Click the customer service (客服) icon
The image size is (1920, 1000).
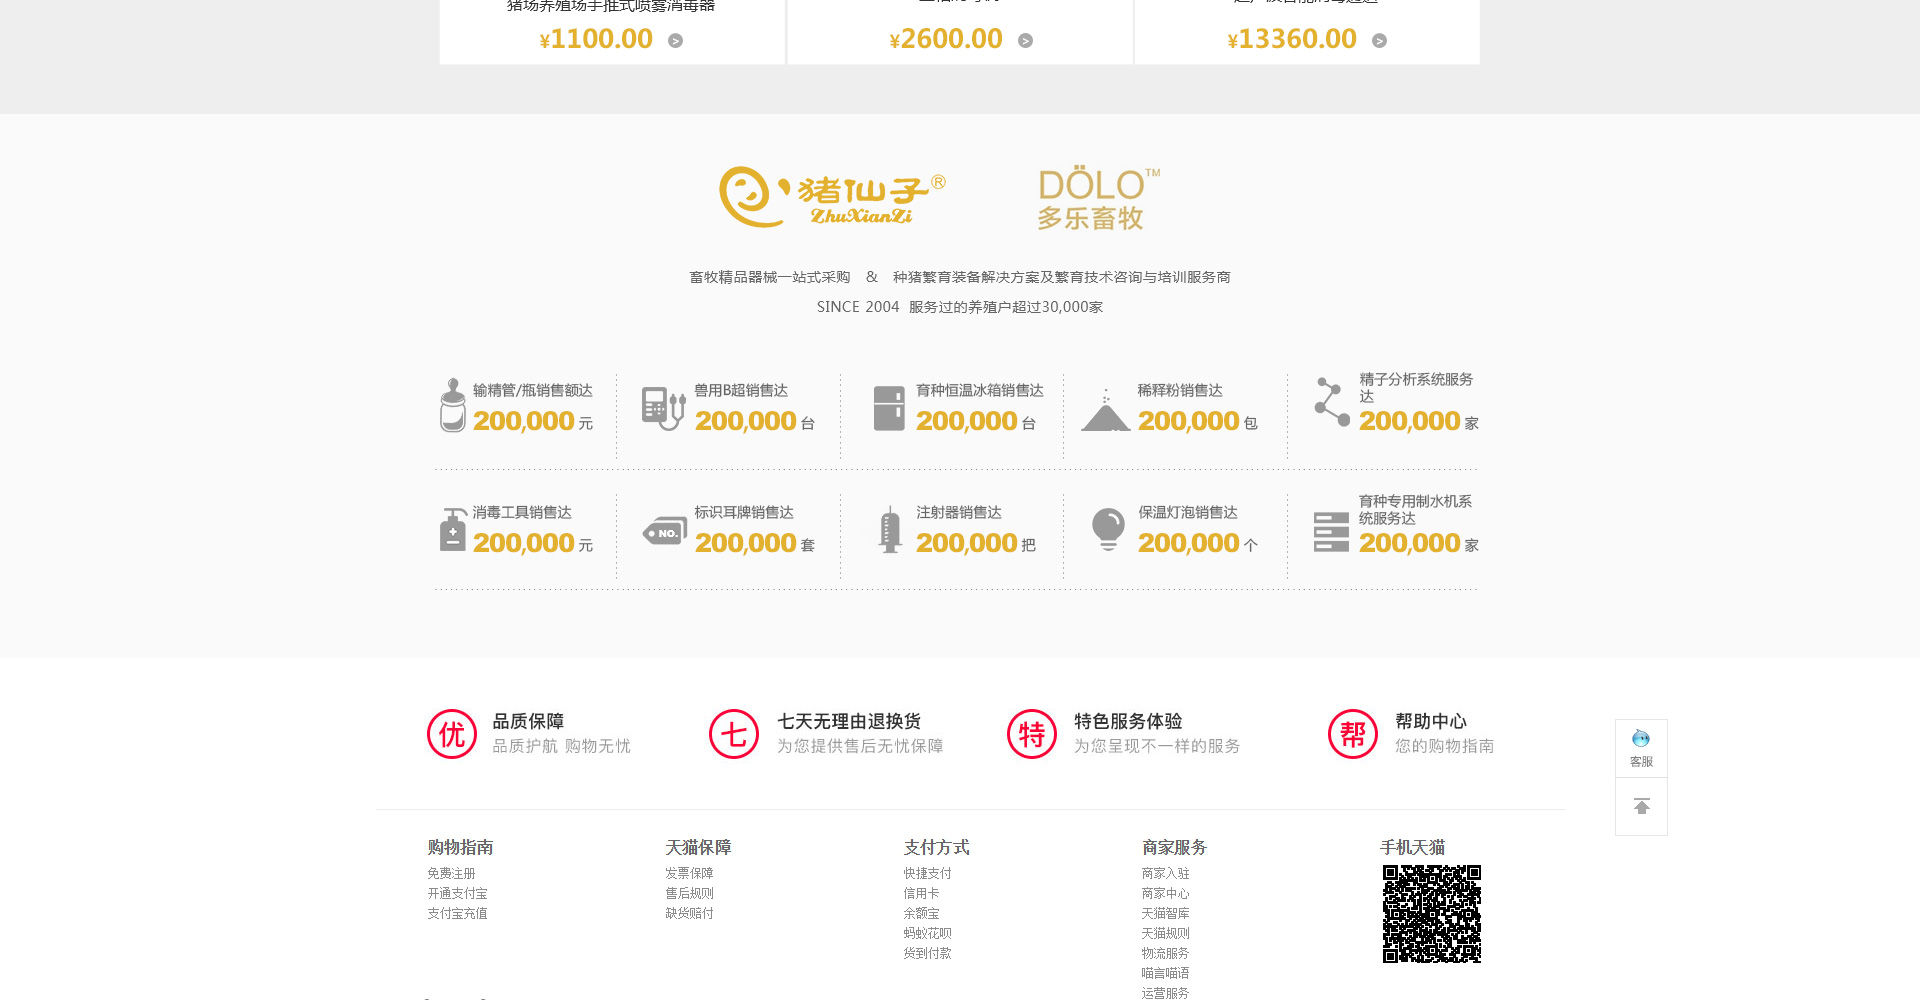(x=1641, y=747)
